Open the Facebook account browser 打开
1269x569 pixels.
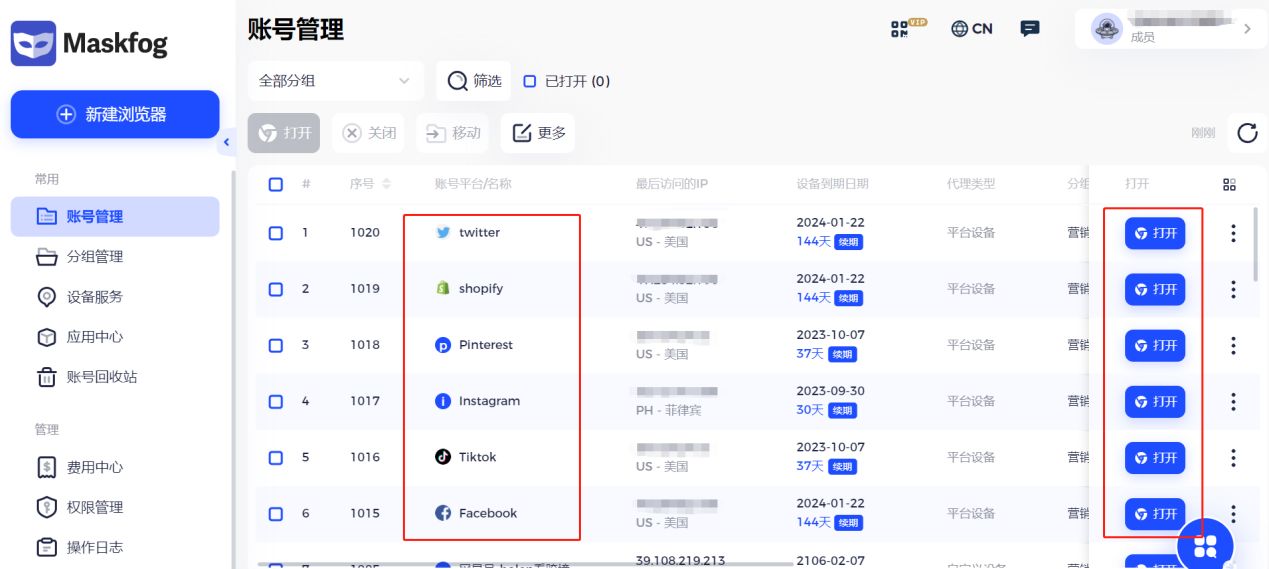click(1155, 513)
